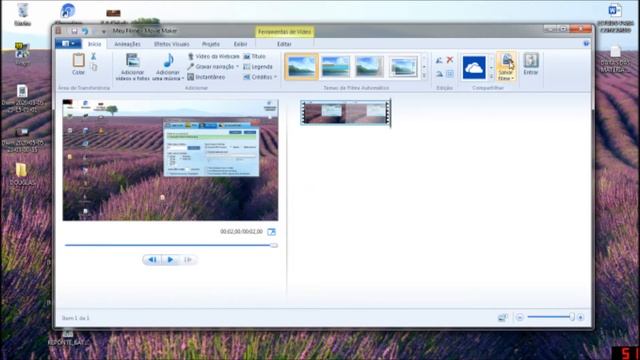Select the first AutoMovie theme thumbnail
Screen dimensions: 640x360
point(302,67)
